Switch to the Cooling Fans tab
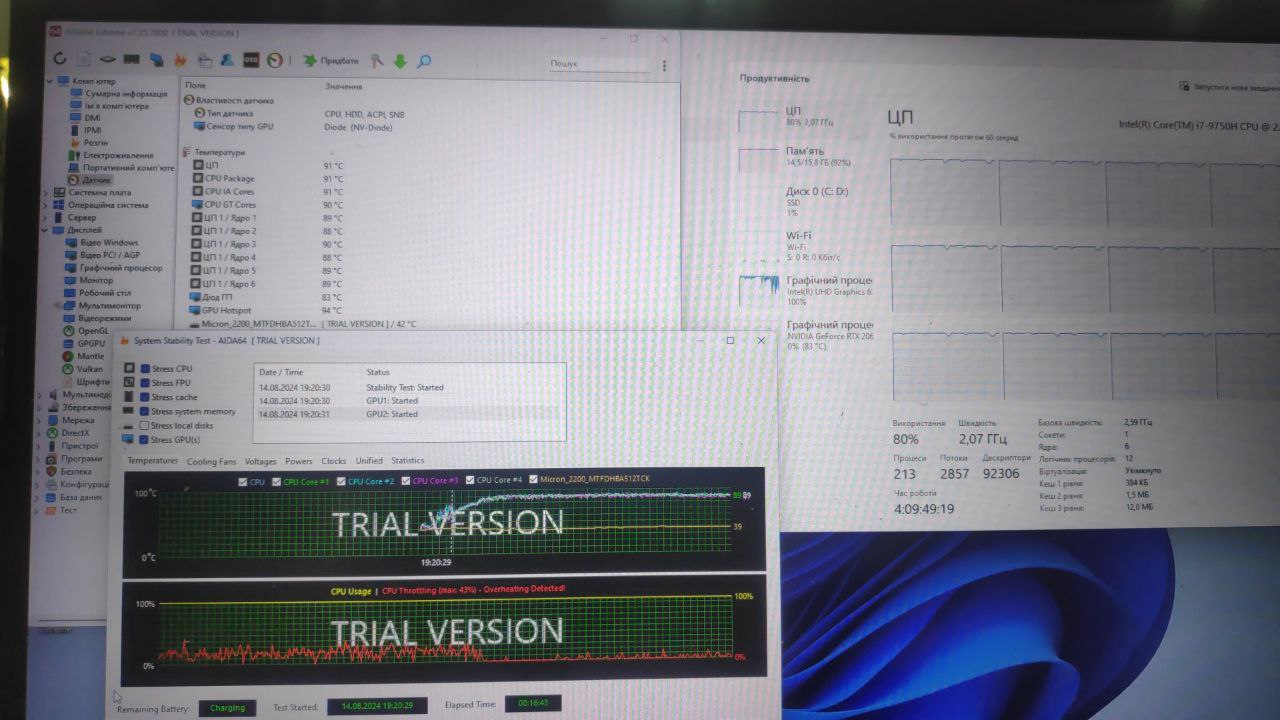Viewport: 1280px width, 720px height. pos(211,461)
